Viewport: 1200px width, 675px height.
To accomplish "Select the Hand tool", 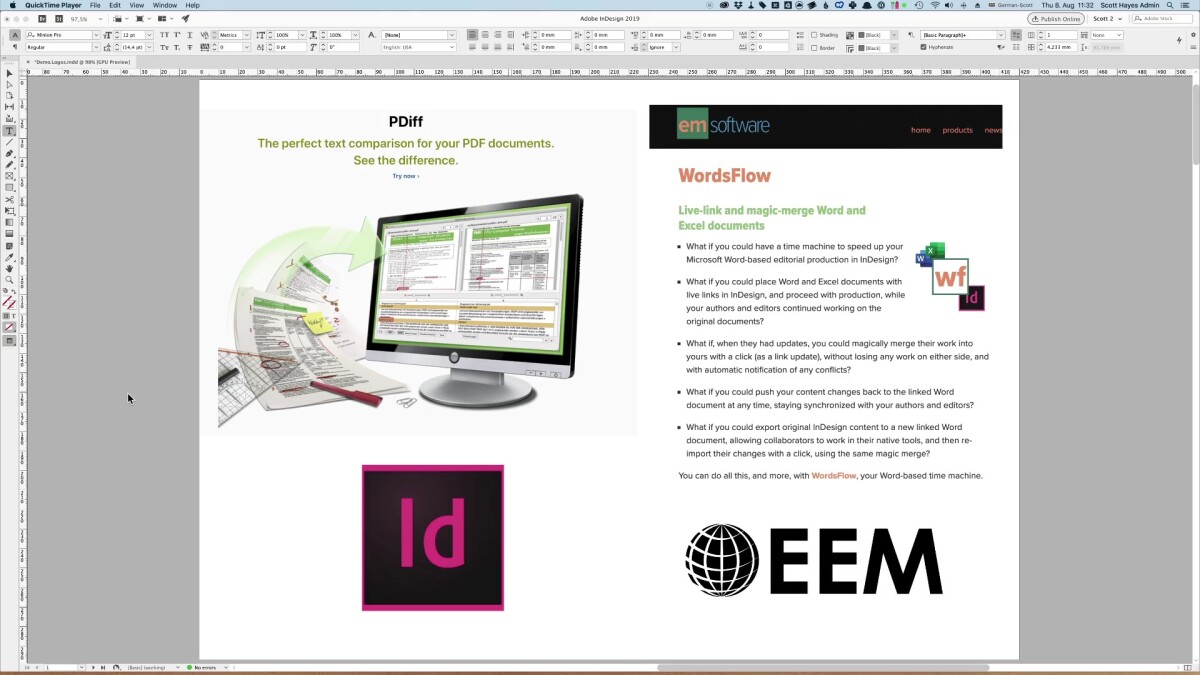I will [10, 268].
